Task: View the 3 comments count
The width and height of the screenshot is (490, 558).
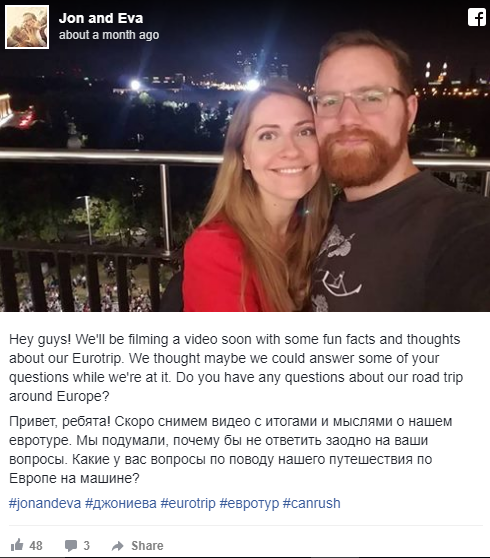Action: point(86,546)
